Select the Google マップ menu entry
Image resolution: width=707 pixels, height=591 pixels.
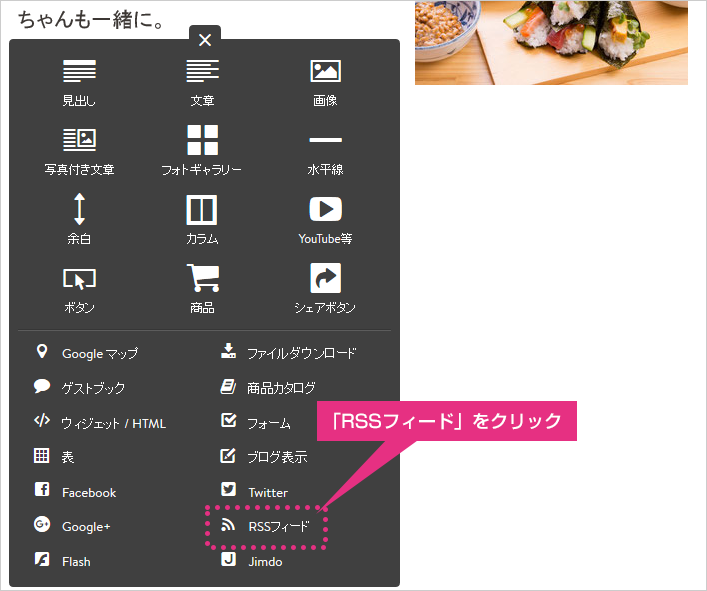pyautogui.click(x=100, y=353)
